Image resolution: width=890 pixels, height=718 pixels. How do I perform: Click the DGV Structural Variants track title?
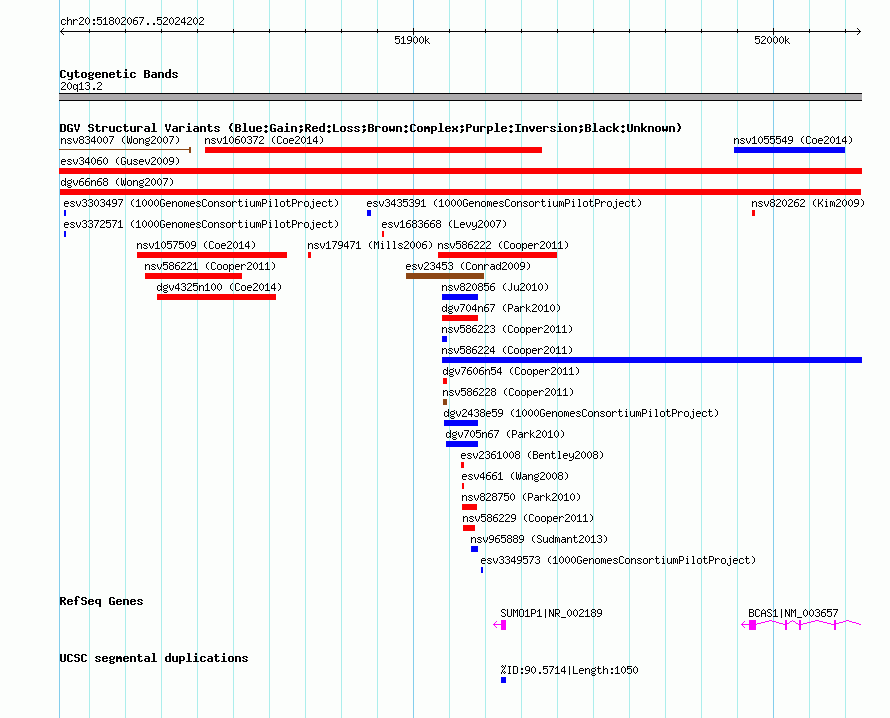pos(370,128)
